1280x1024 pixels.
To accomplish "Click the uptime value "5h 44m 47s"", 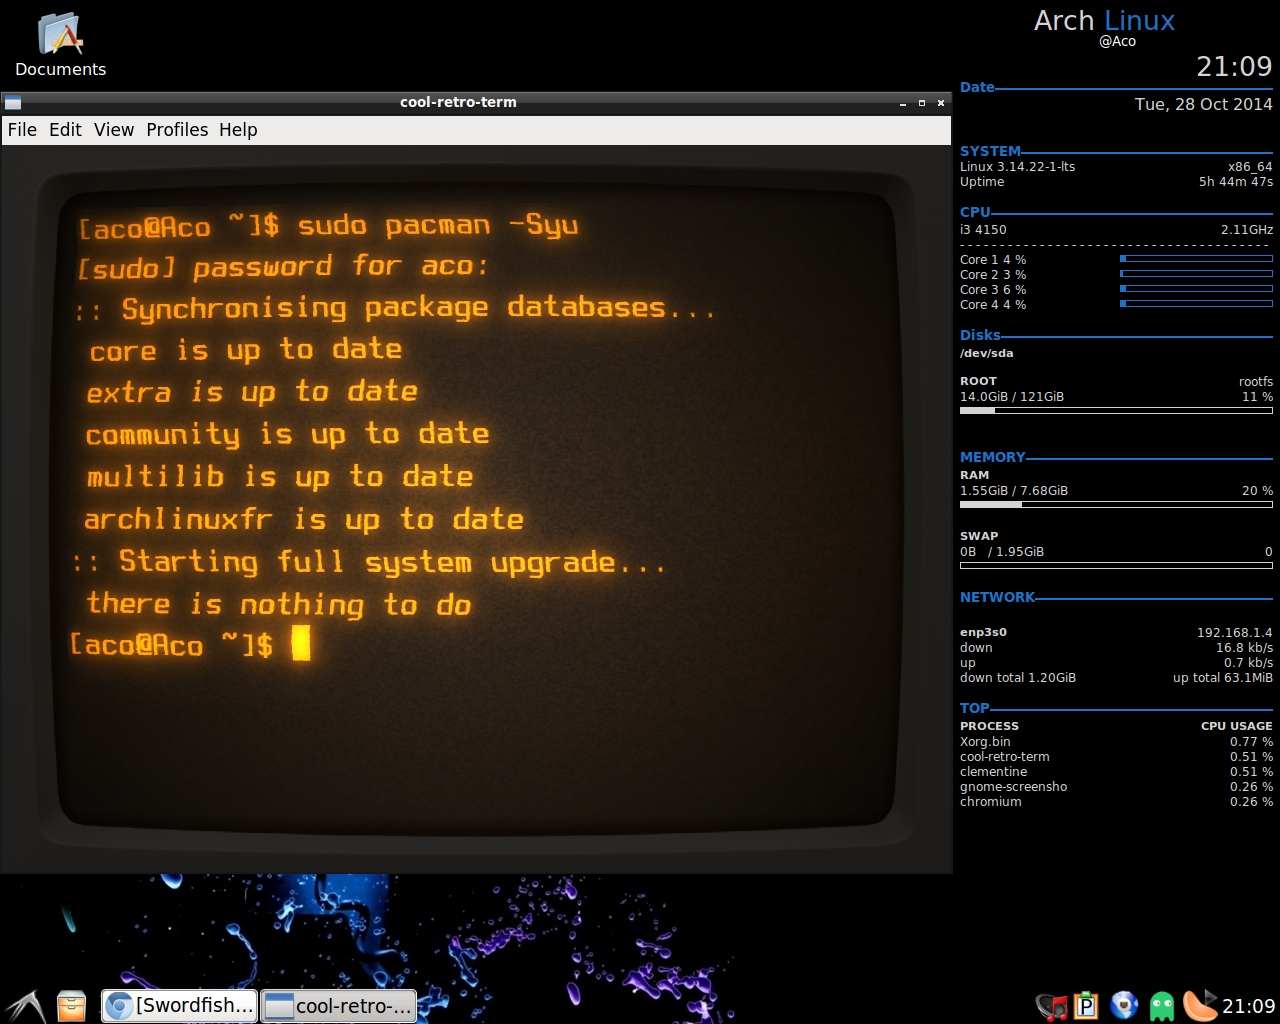I will 1236,182.
